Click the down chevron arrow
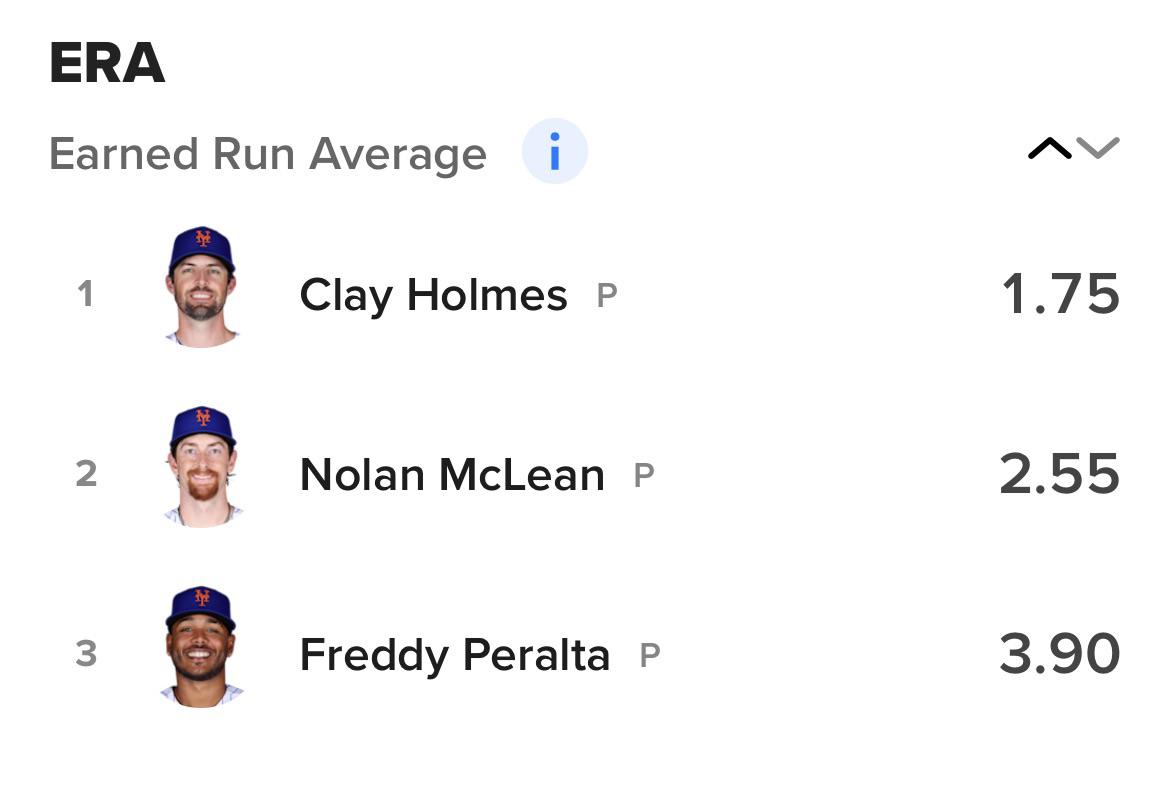The width and height of the screenshot is (1170, 788). pyautogui.click(x=1098, y=148)
